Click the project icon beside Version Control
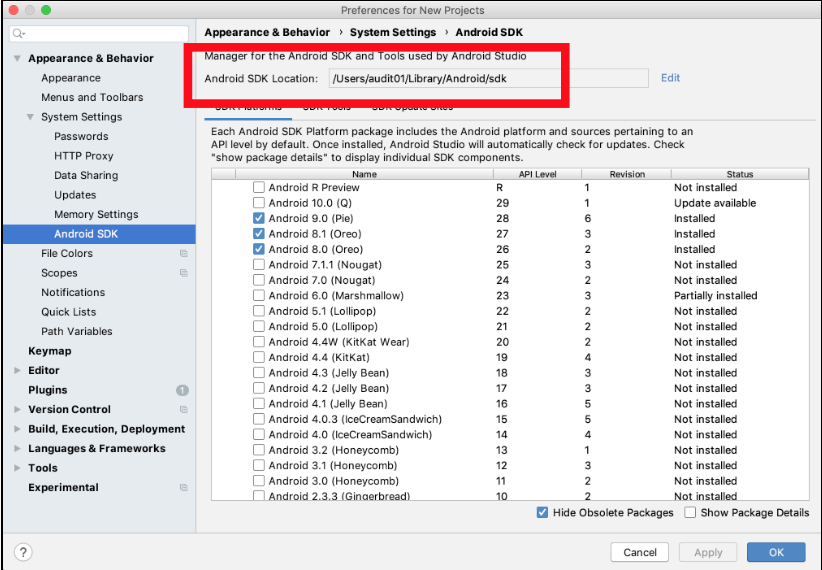Viewport: 822px width, 570px height. [x=183, y=409]
